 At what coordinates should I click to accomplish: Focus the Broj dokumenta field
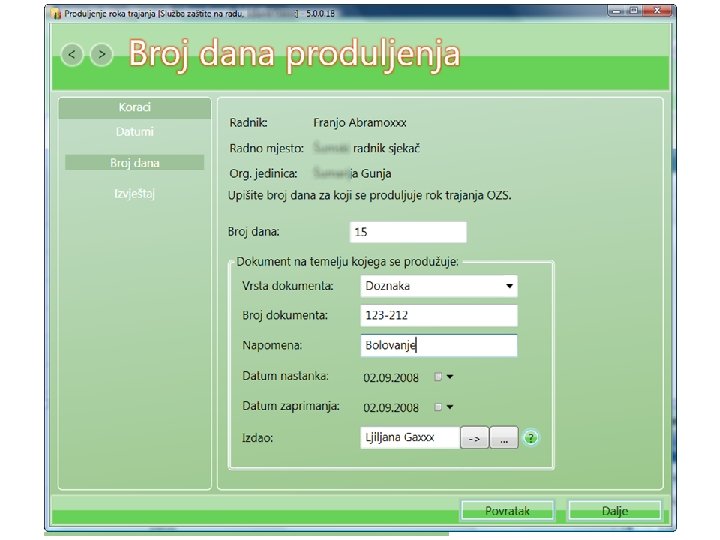tap(439, 315)
